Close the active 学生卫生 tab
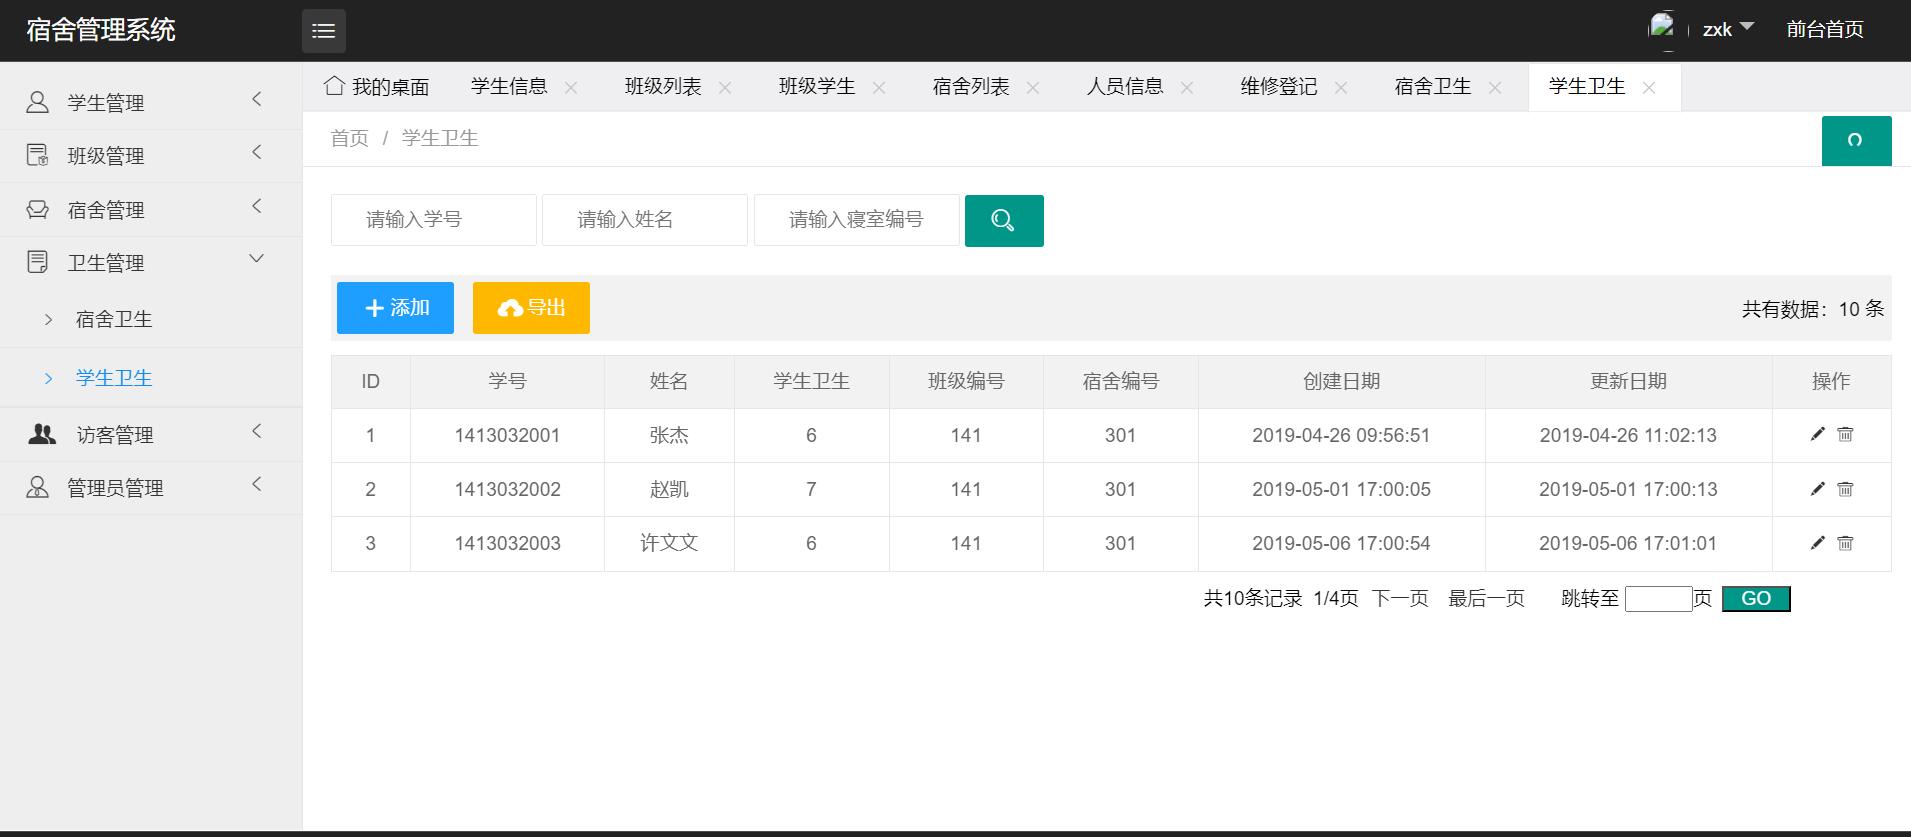The height and width of the screenshot is (837, 1911). point(1649,88)
